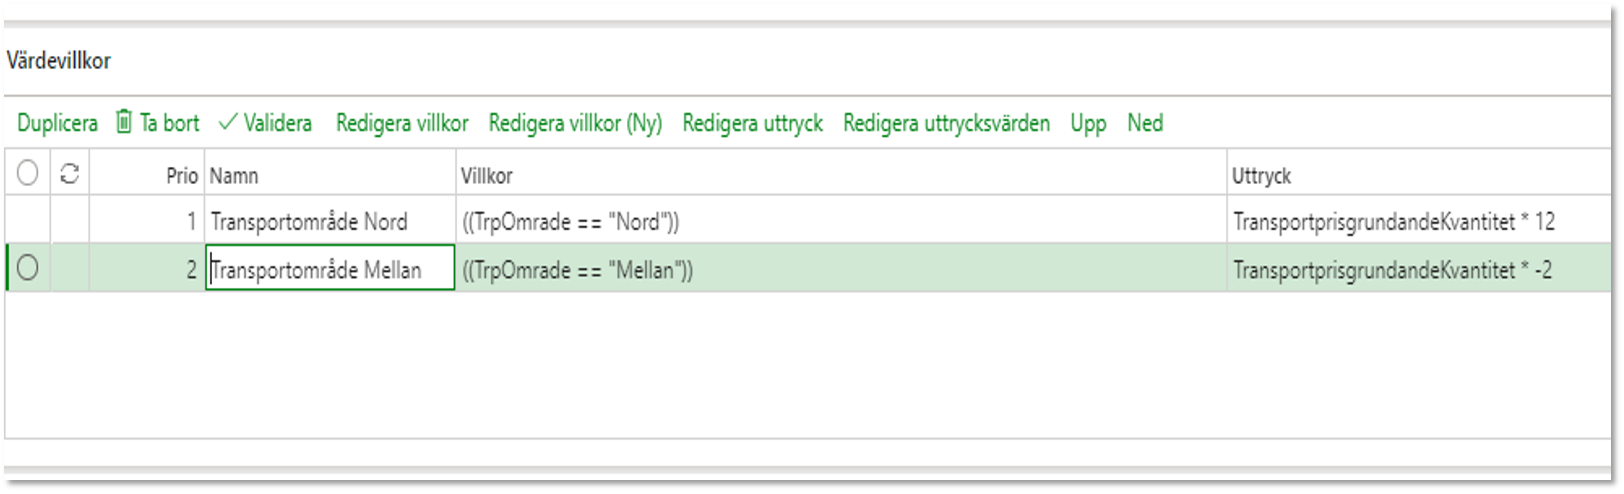
Task: Click the condition cell with "Nord"
Action: (x=841, y=221)
